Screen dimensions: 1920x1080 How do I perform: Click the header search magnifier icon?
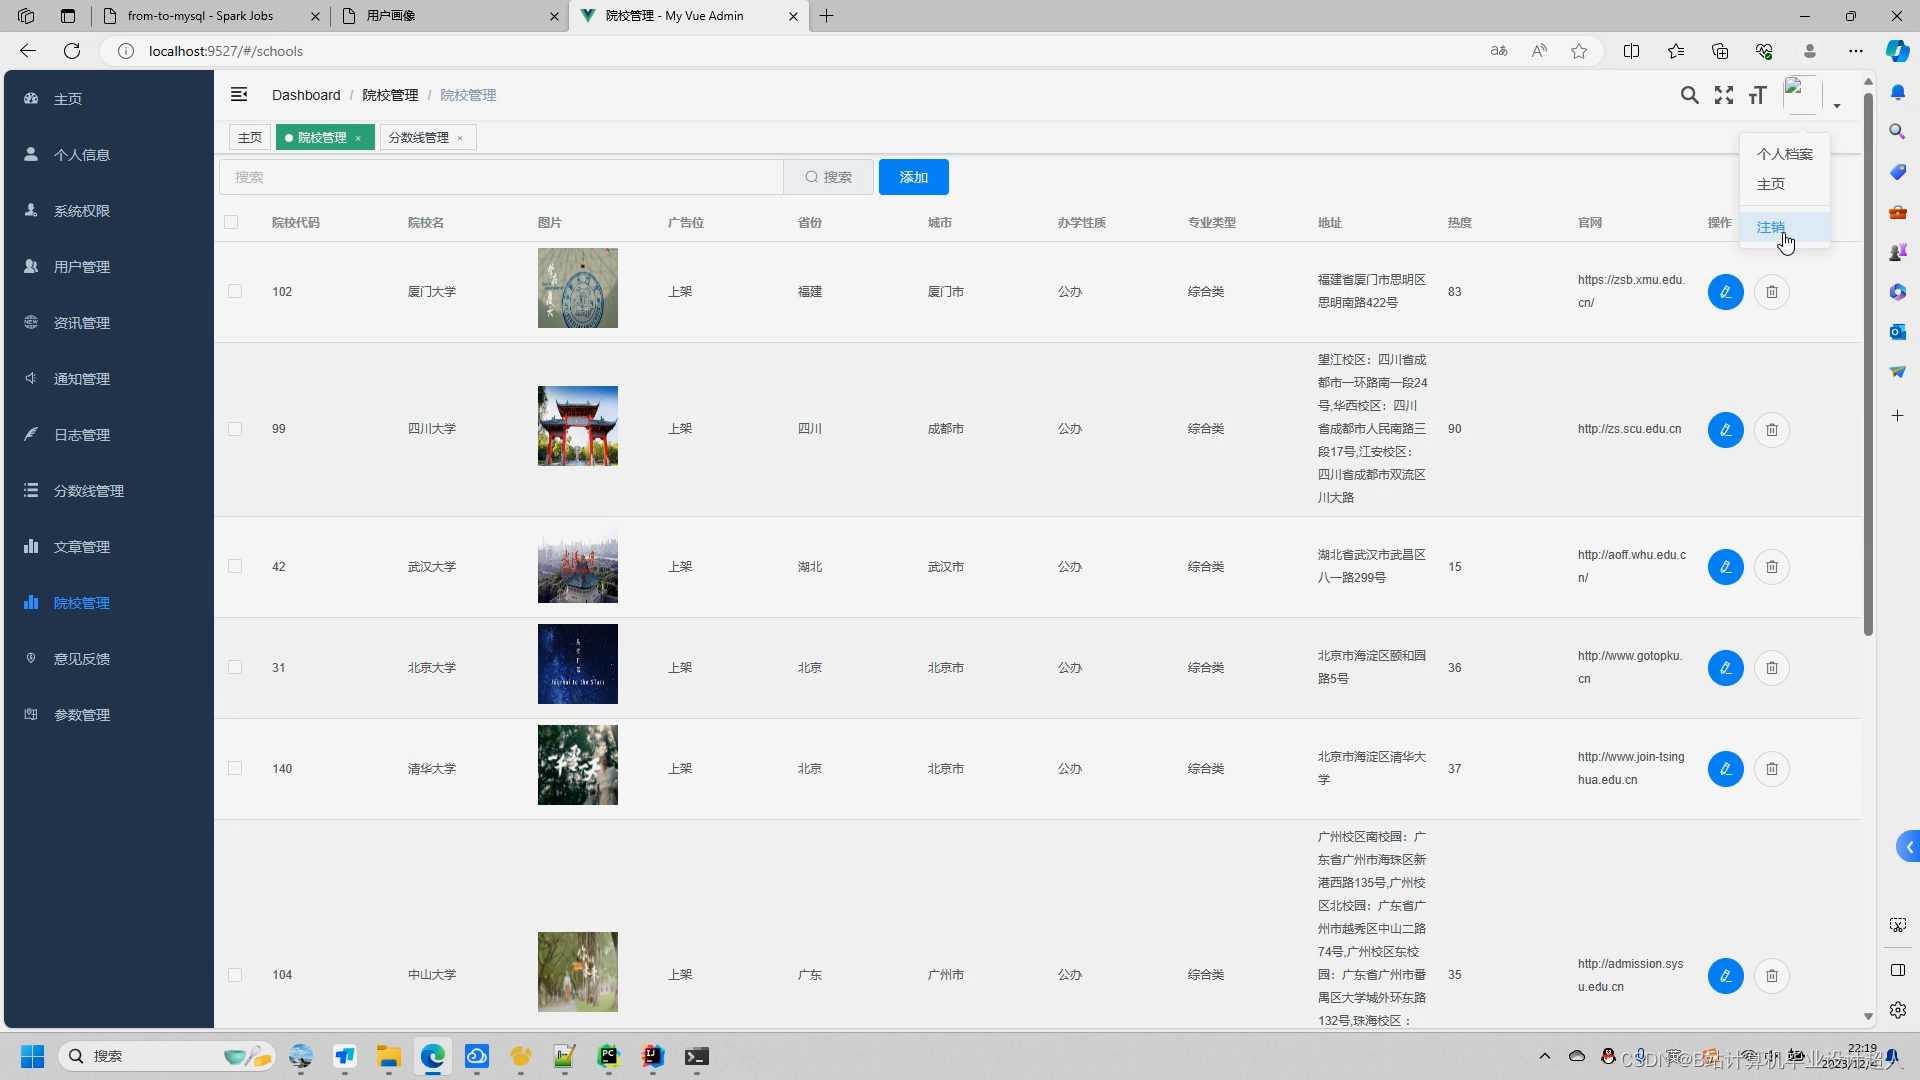(1689, 95)
